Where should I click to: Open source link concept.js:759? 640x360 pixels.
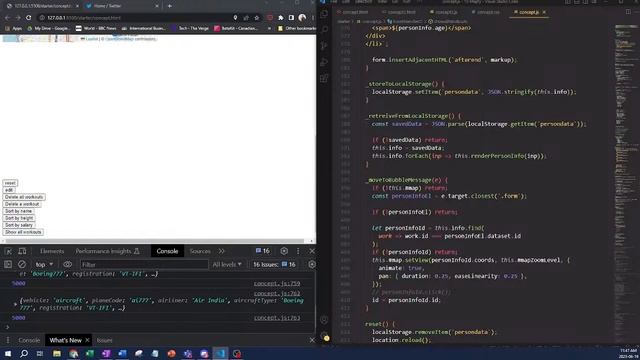tap(277, 283)
